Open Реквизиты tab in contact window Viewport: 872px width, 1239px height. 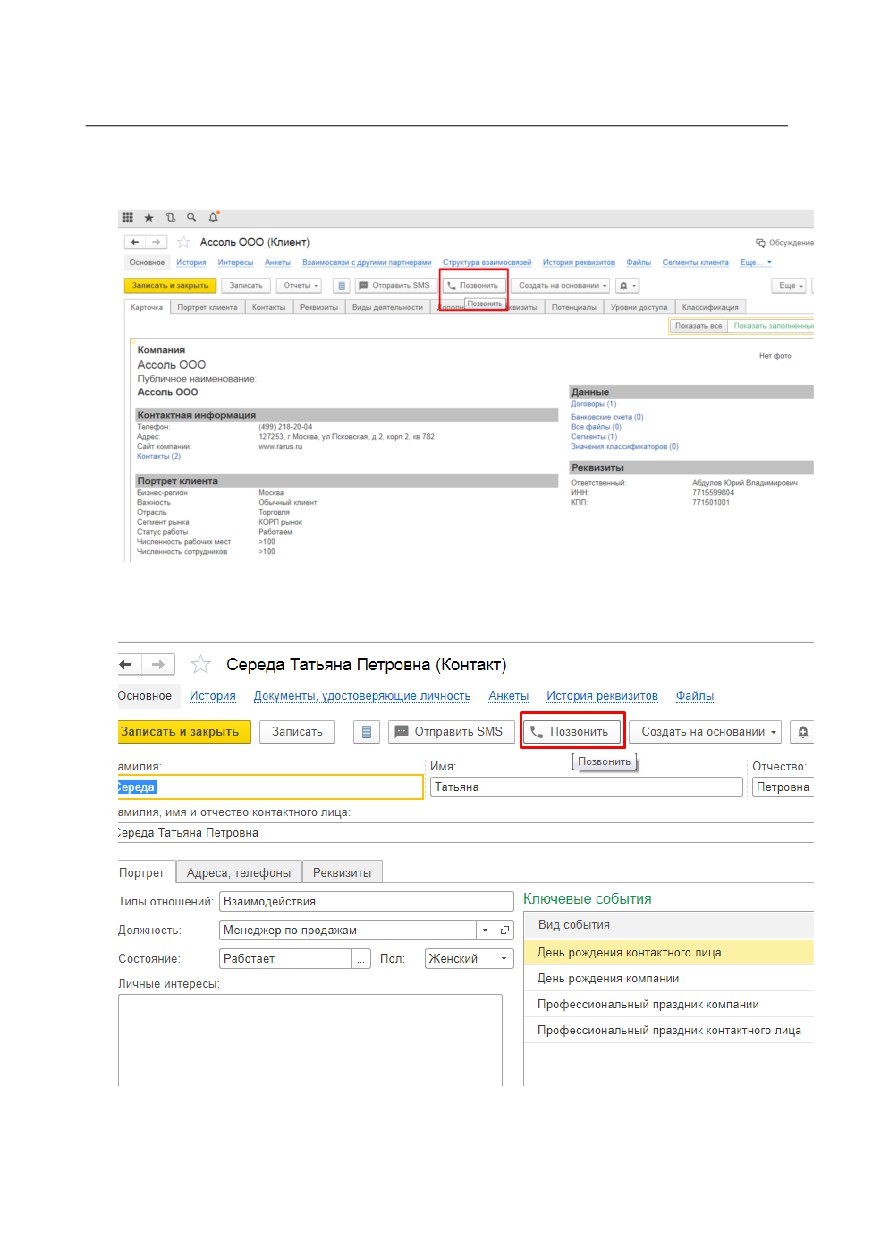[x=342, y=872]
